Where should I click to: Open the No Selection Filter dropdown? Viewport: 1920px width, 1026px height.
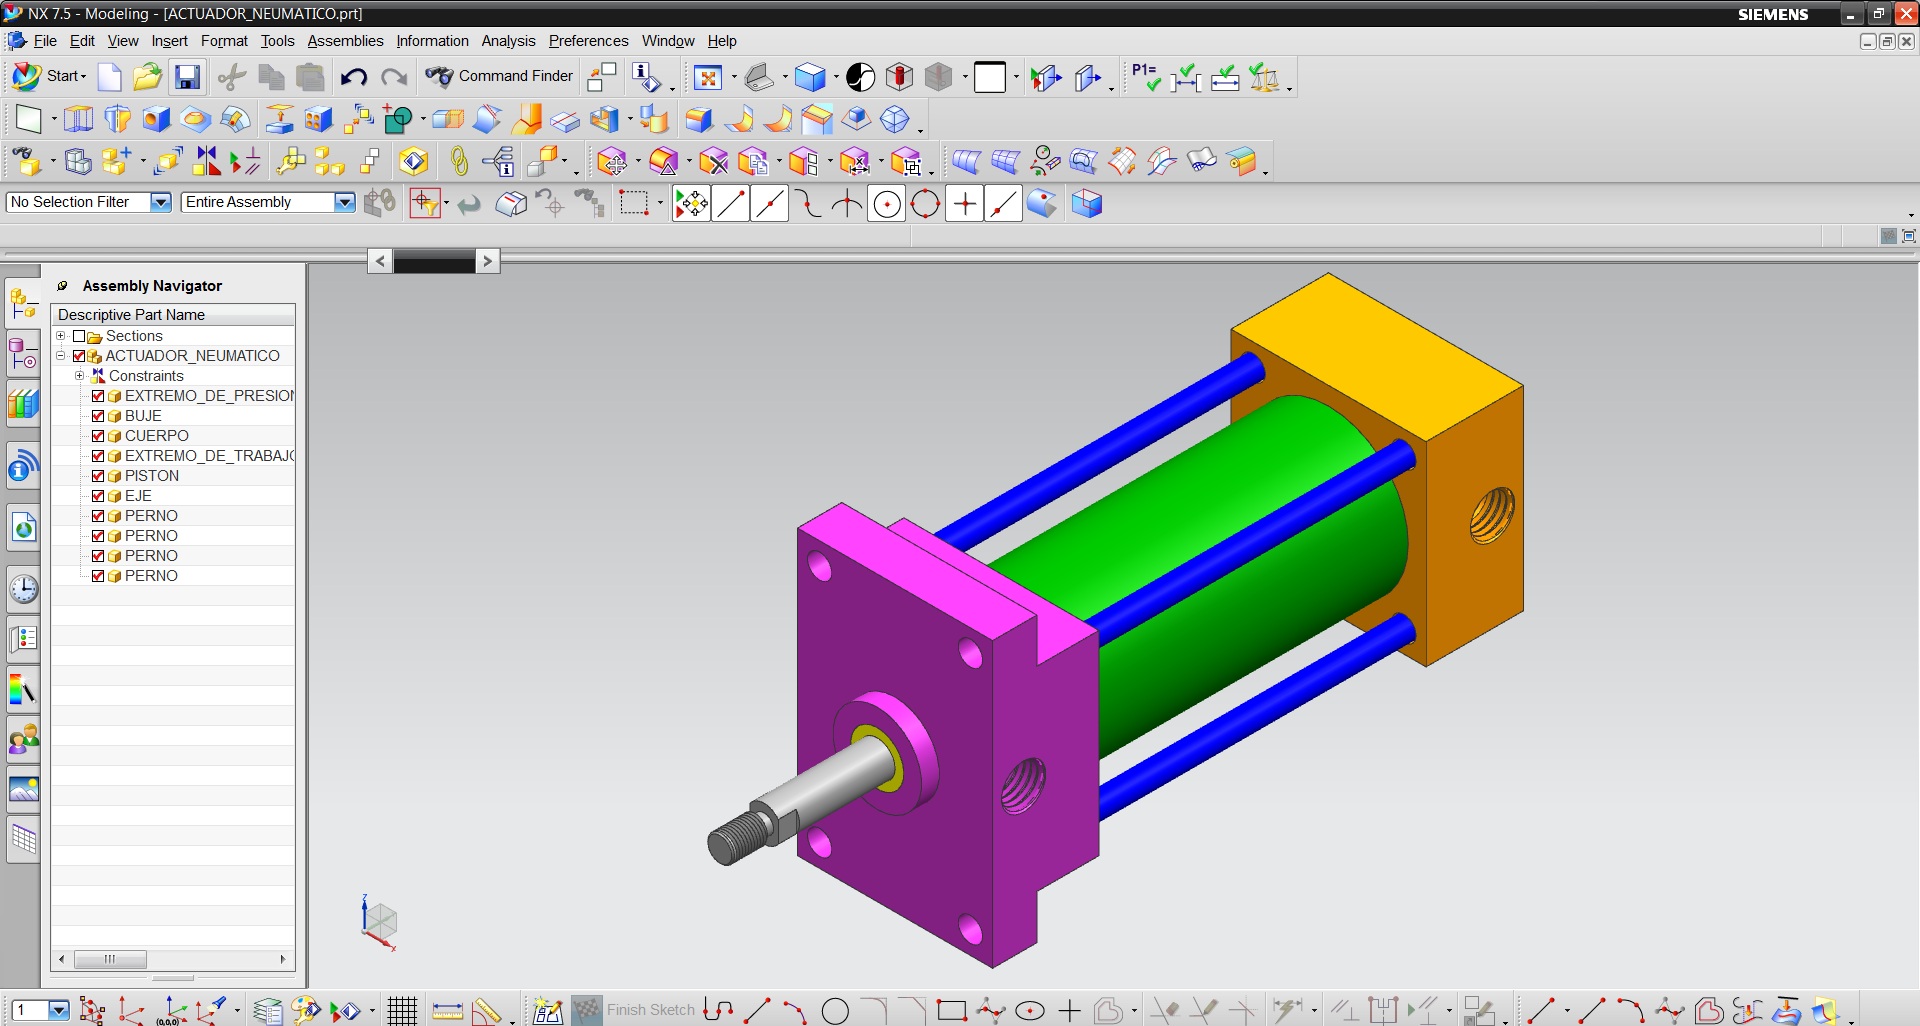tap(160, 202)
